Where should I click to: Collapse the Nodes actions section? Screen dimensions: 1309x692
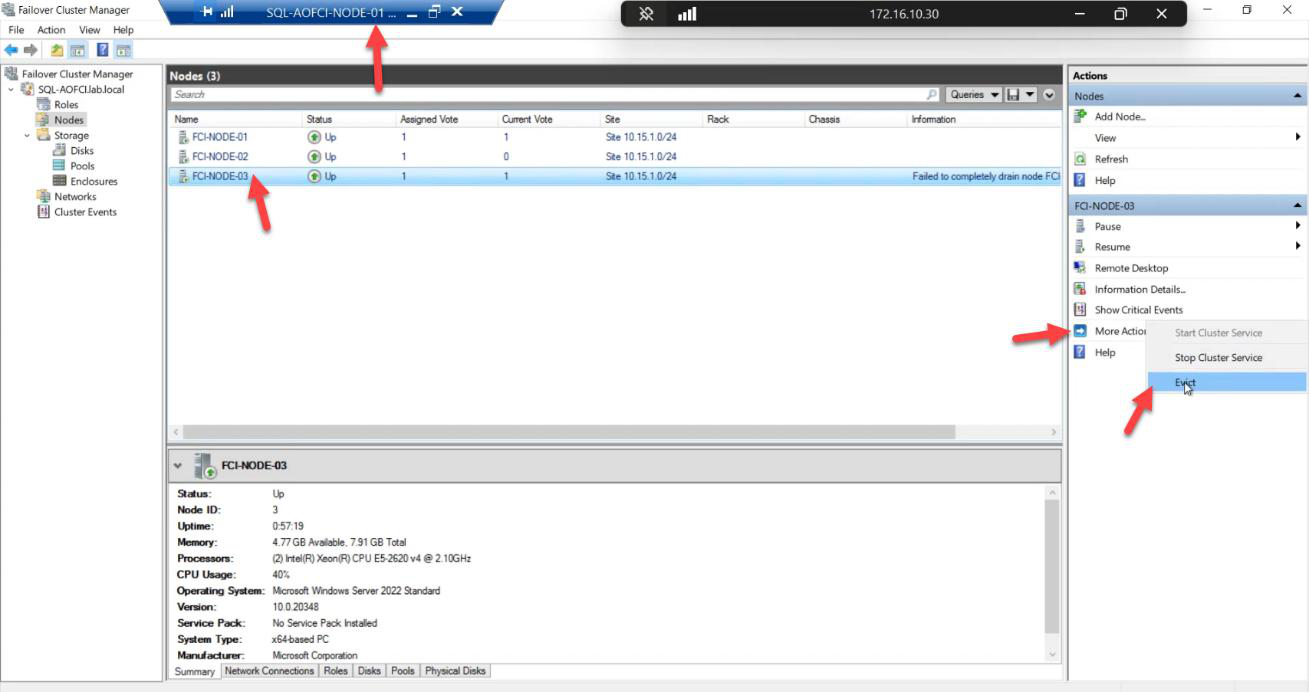tap(1298, 96)
